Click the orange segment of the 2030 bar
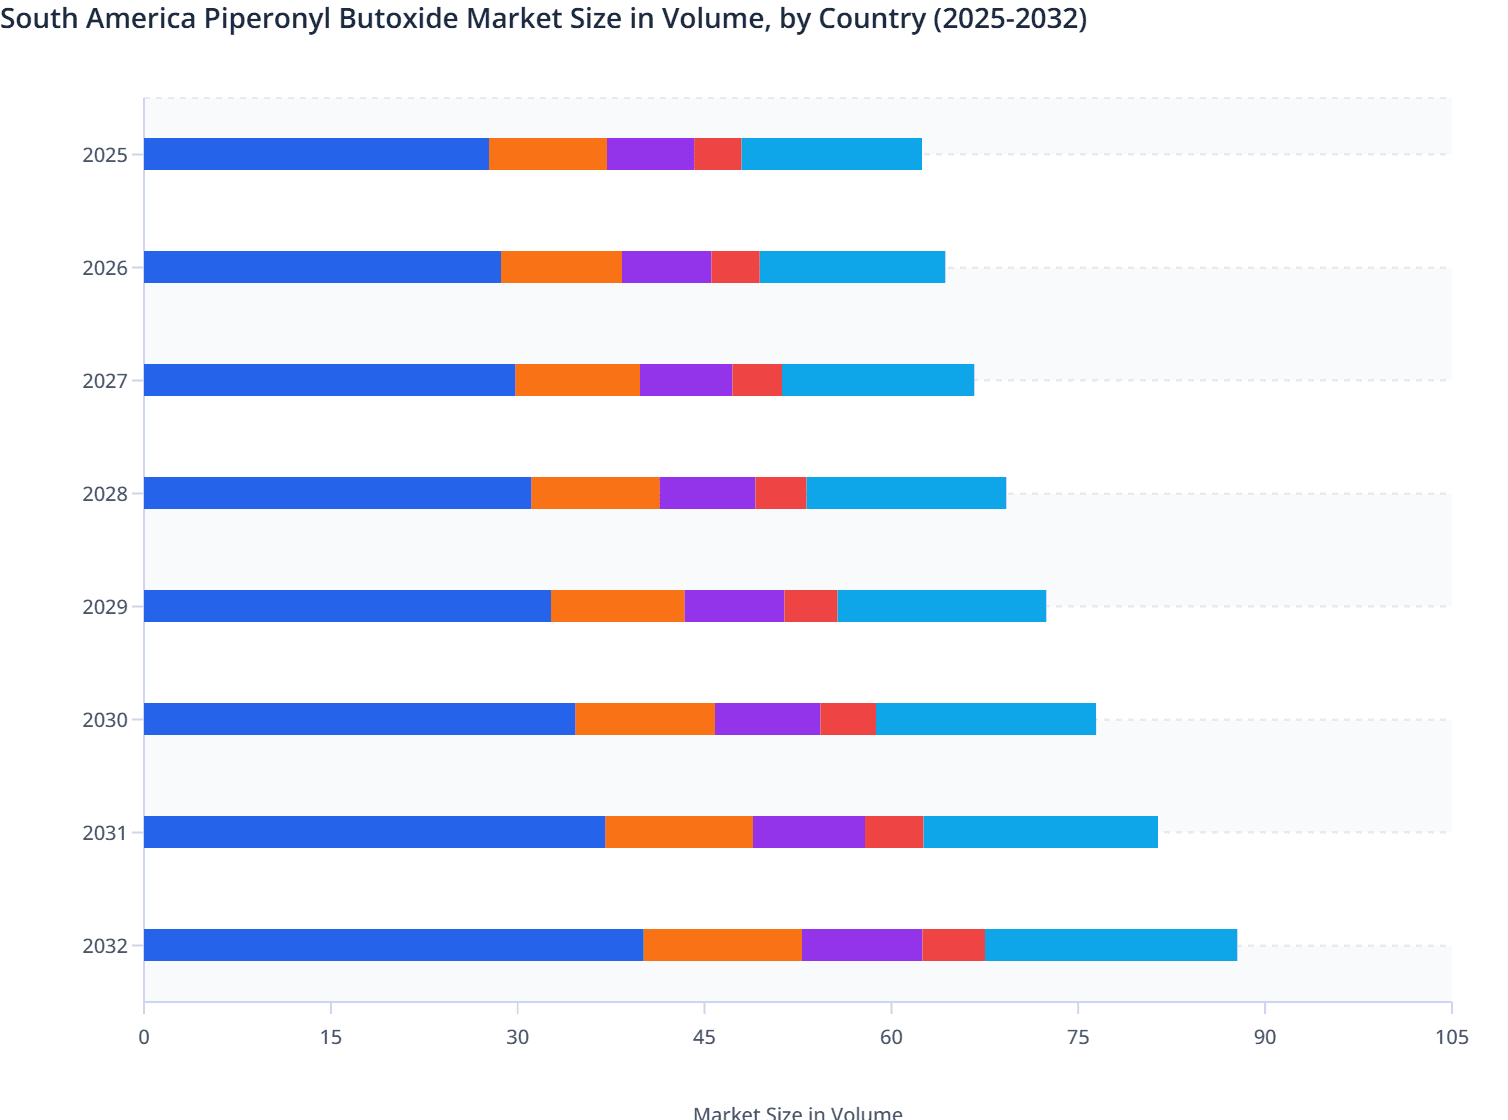The width and height of the screenshot is (1508, 1120). [643, 718]
